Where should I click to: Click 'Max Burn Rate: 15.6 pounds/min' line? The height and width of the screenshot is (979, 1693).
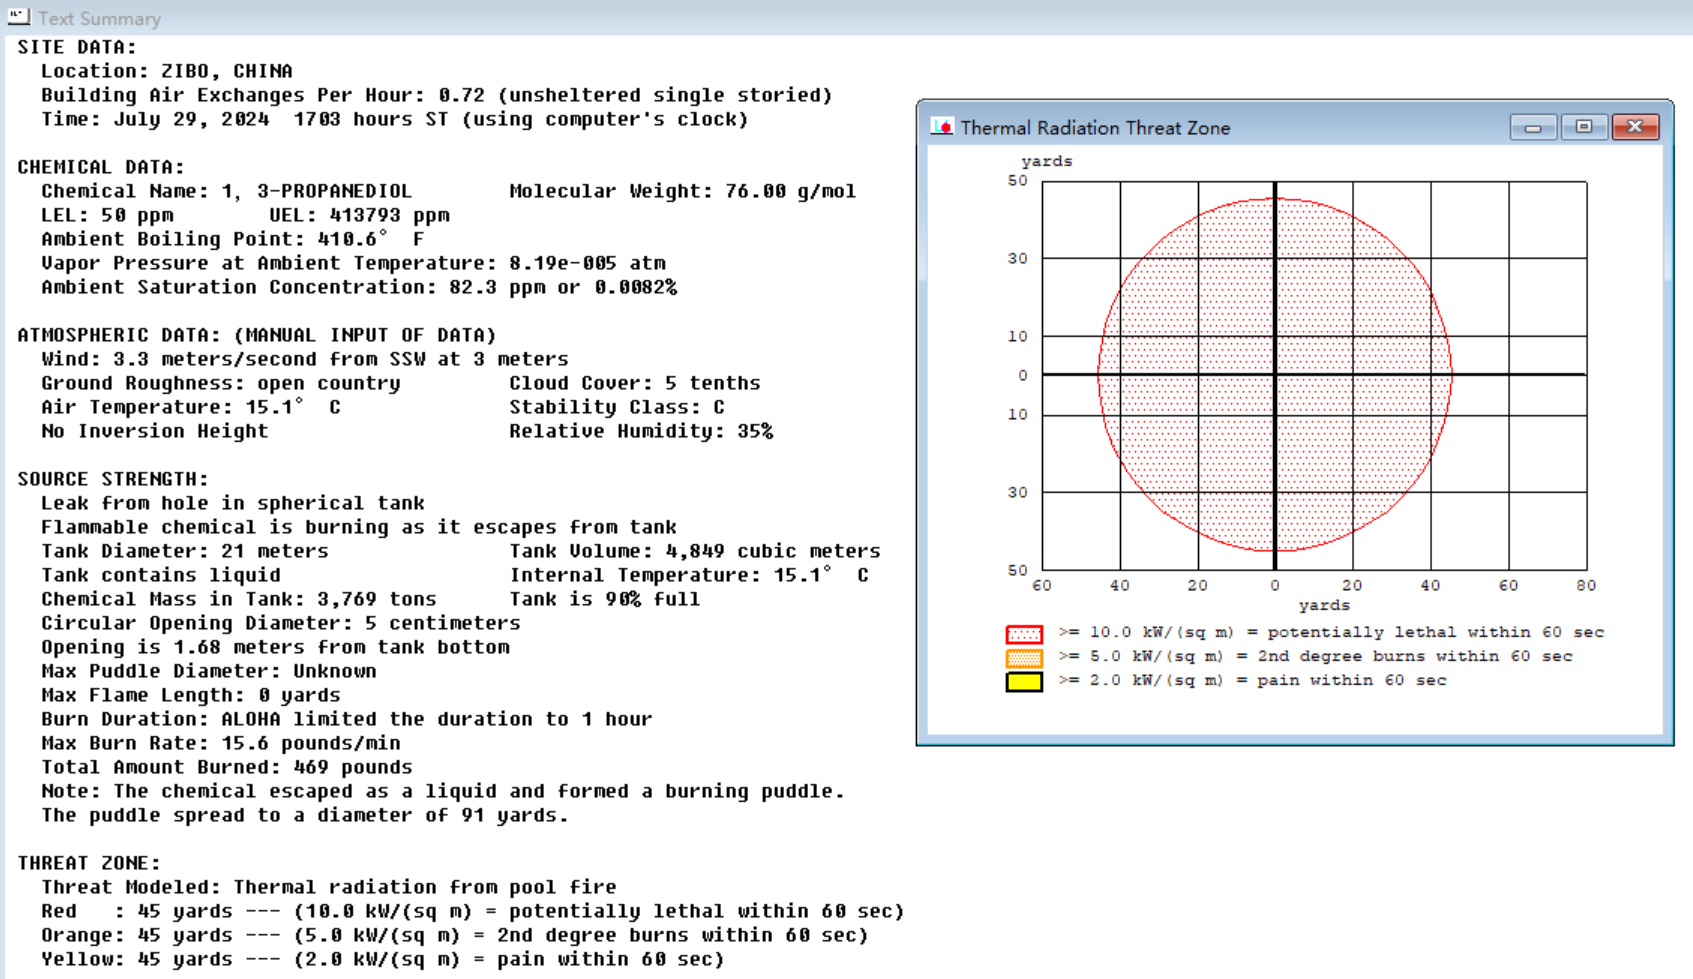pyautogui.click(x=221, y=743)
